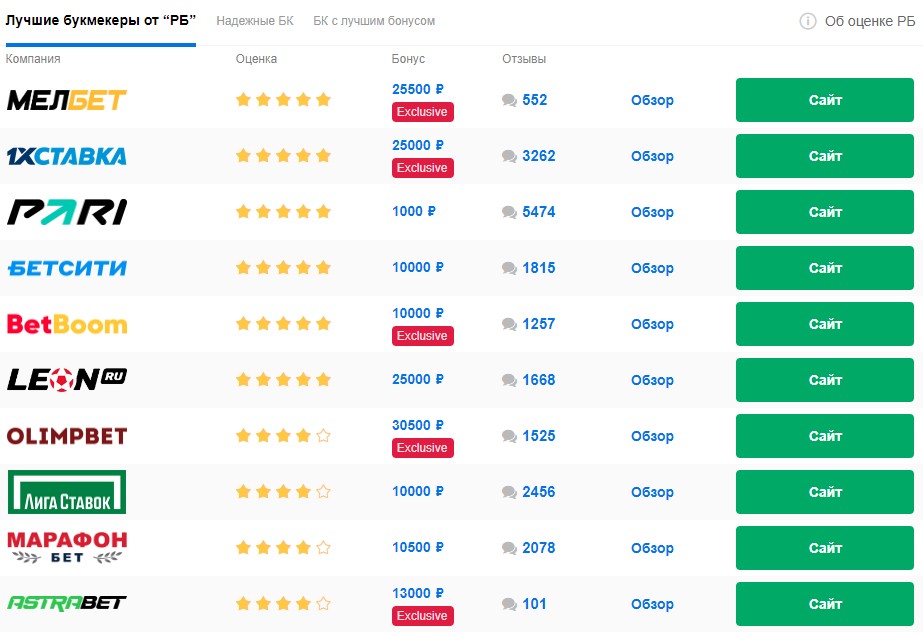Click the Leon.ru logo
923x637 pixels.
pyautogui.click(x=67, y=380)
